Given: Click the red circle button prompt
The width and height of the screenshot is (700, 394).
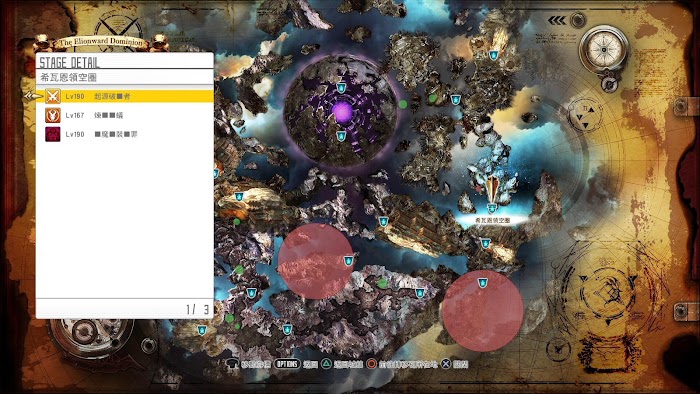Looking at the screenshot, I should pyautogui.click(x=371, y=364).
